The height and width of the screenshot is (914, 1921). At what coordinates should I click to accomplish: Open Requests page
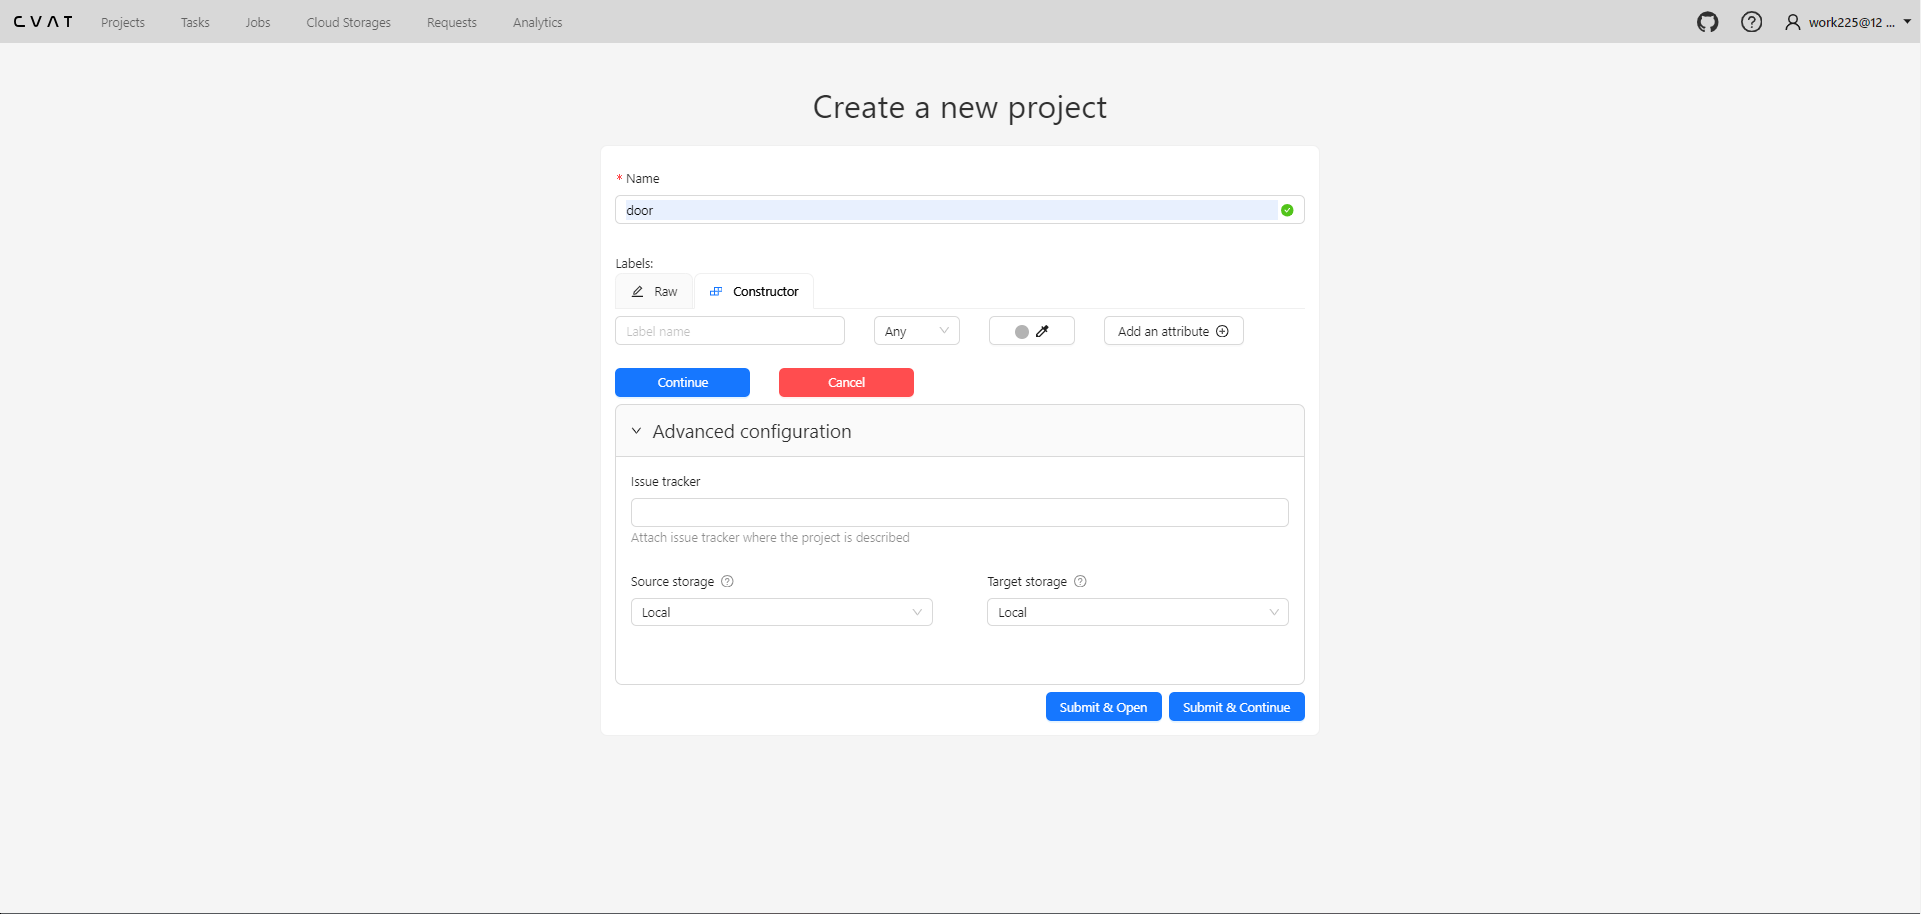(x=452, y=22)
